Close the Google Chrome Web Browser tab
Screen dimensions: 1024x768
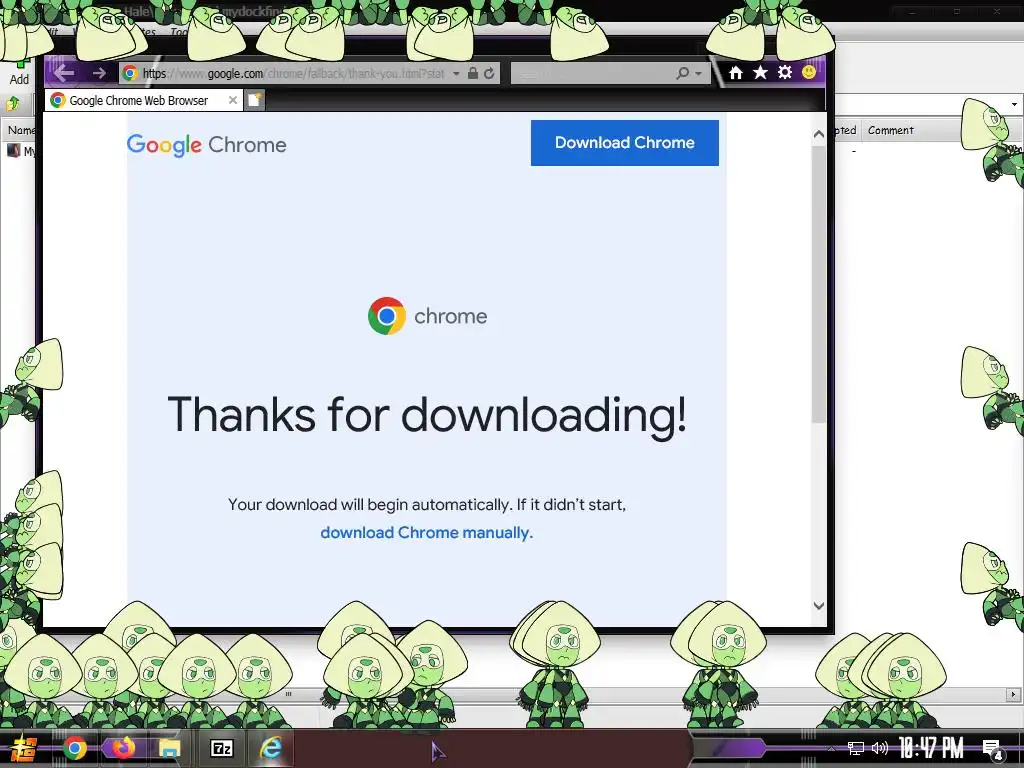[232, 100]
